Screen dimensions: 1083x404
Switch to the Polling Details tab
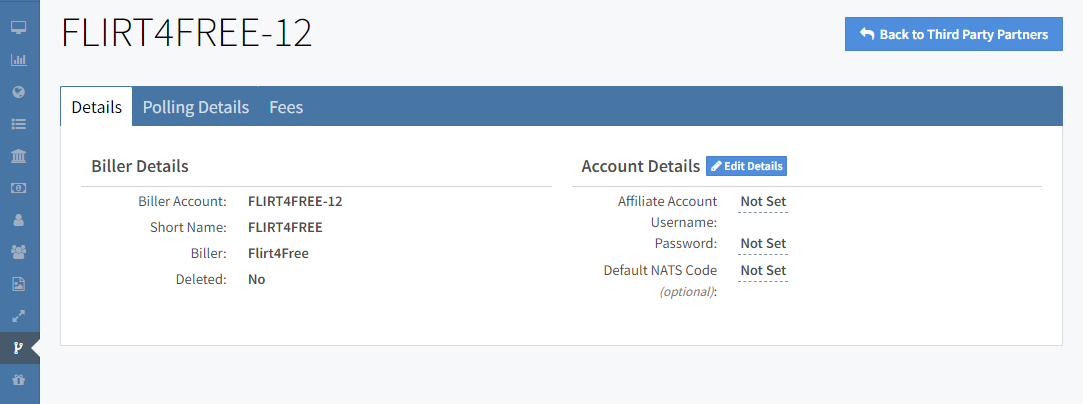196,107
